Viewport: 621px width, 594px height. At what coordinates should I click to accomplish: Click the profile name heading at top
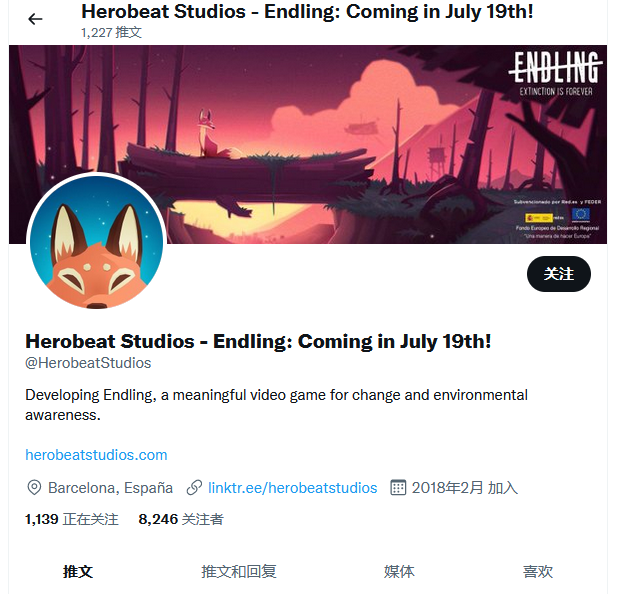pos(307,11)
